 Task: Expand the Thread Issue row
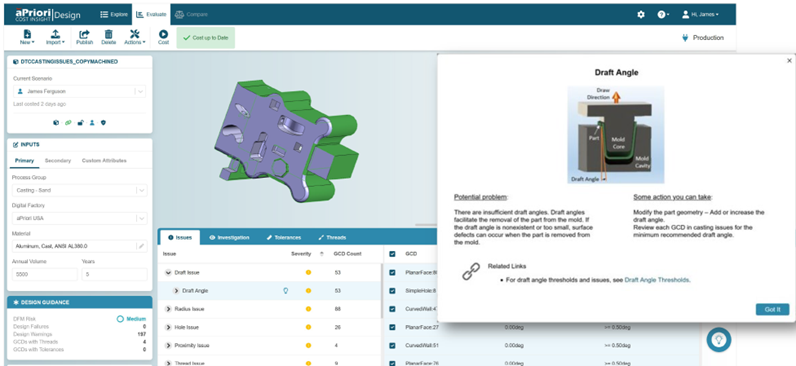pos(168,363)
